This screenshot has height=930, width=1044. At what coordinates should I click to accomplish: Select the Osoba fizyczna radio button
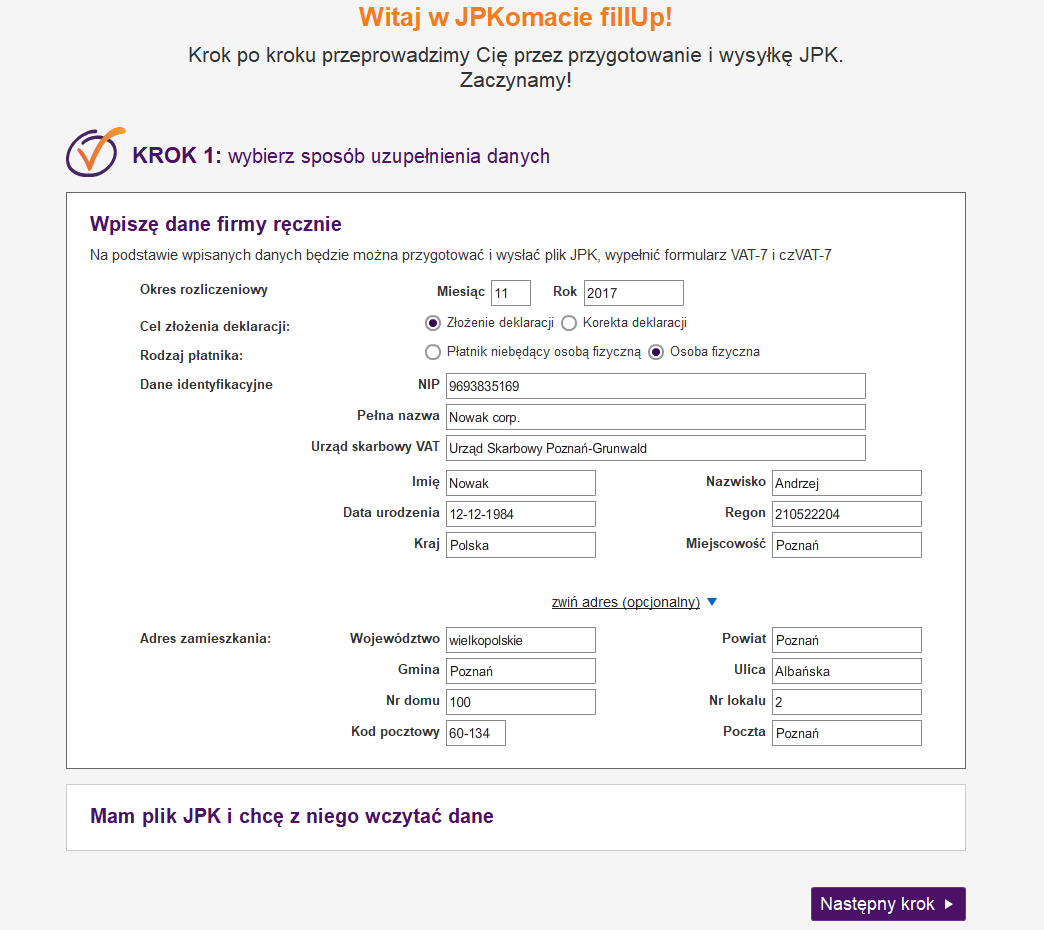[x=656, y=351]
